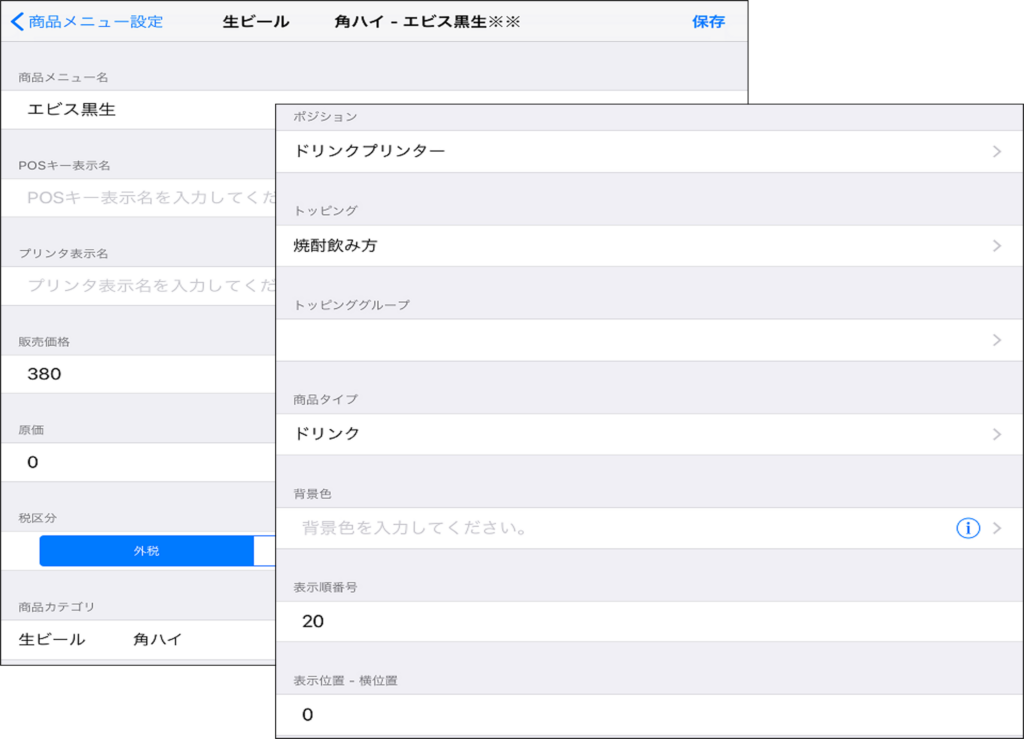Save with the 保存 button
This screenshot has width=1024, height=739.
pyautogui.click(x=709, y=22)
